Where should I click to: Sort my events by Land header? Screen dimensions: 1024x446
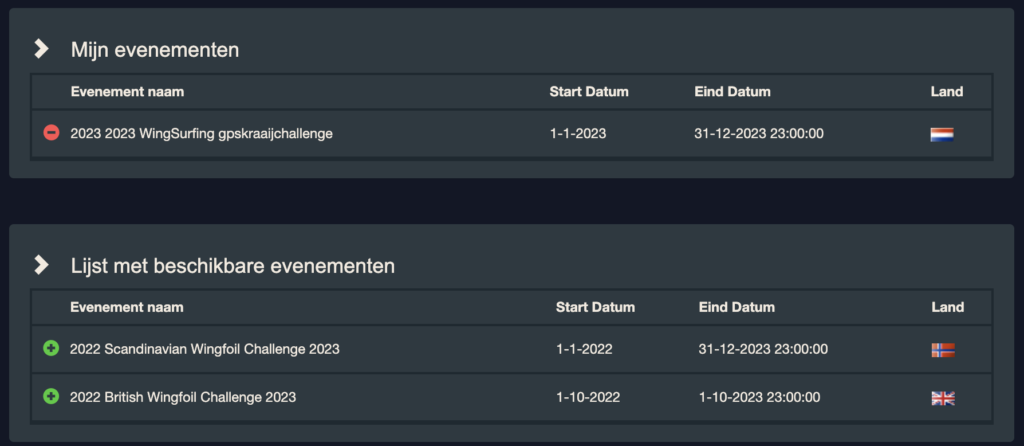click(947, 91)
